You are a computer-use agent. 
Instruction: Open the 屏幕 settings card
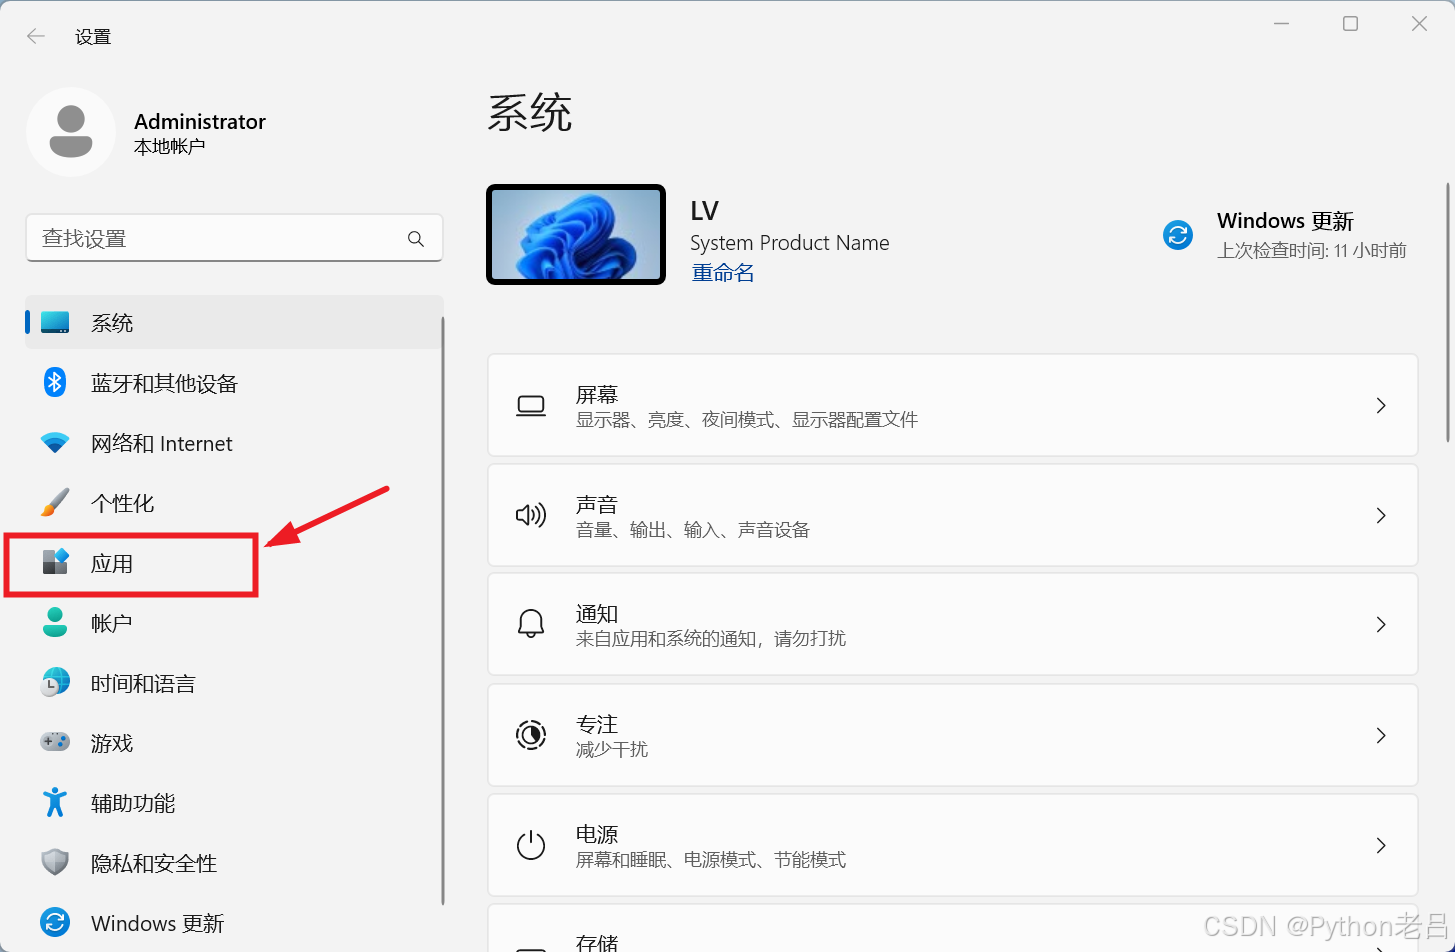[953, 405]
